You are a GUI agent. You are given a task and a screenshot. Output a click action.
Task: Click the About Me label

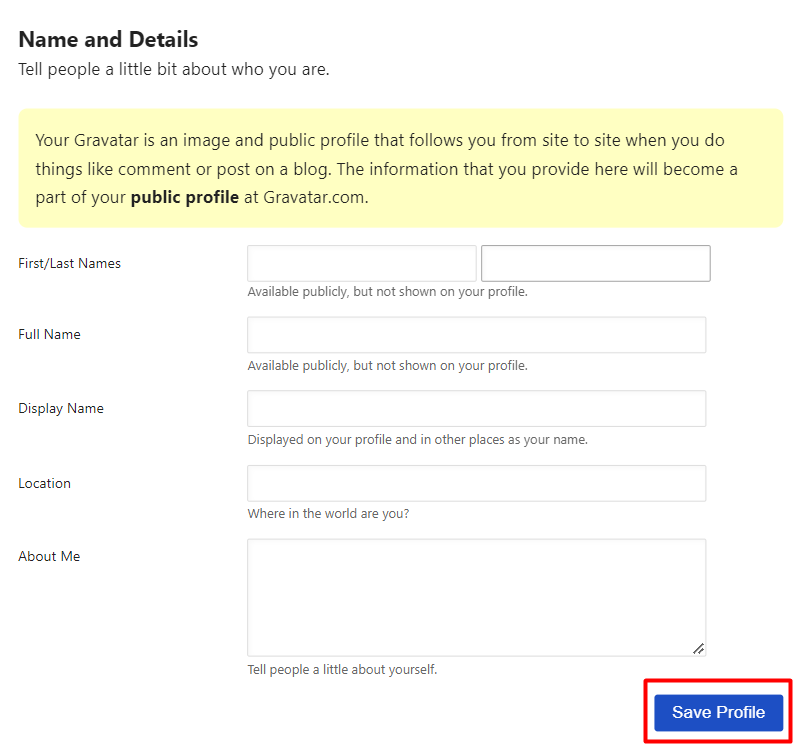click(49, 556)
